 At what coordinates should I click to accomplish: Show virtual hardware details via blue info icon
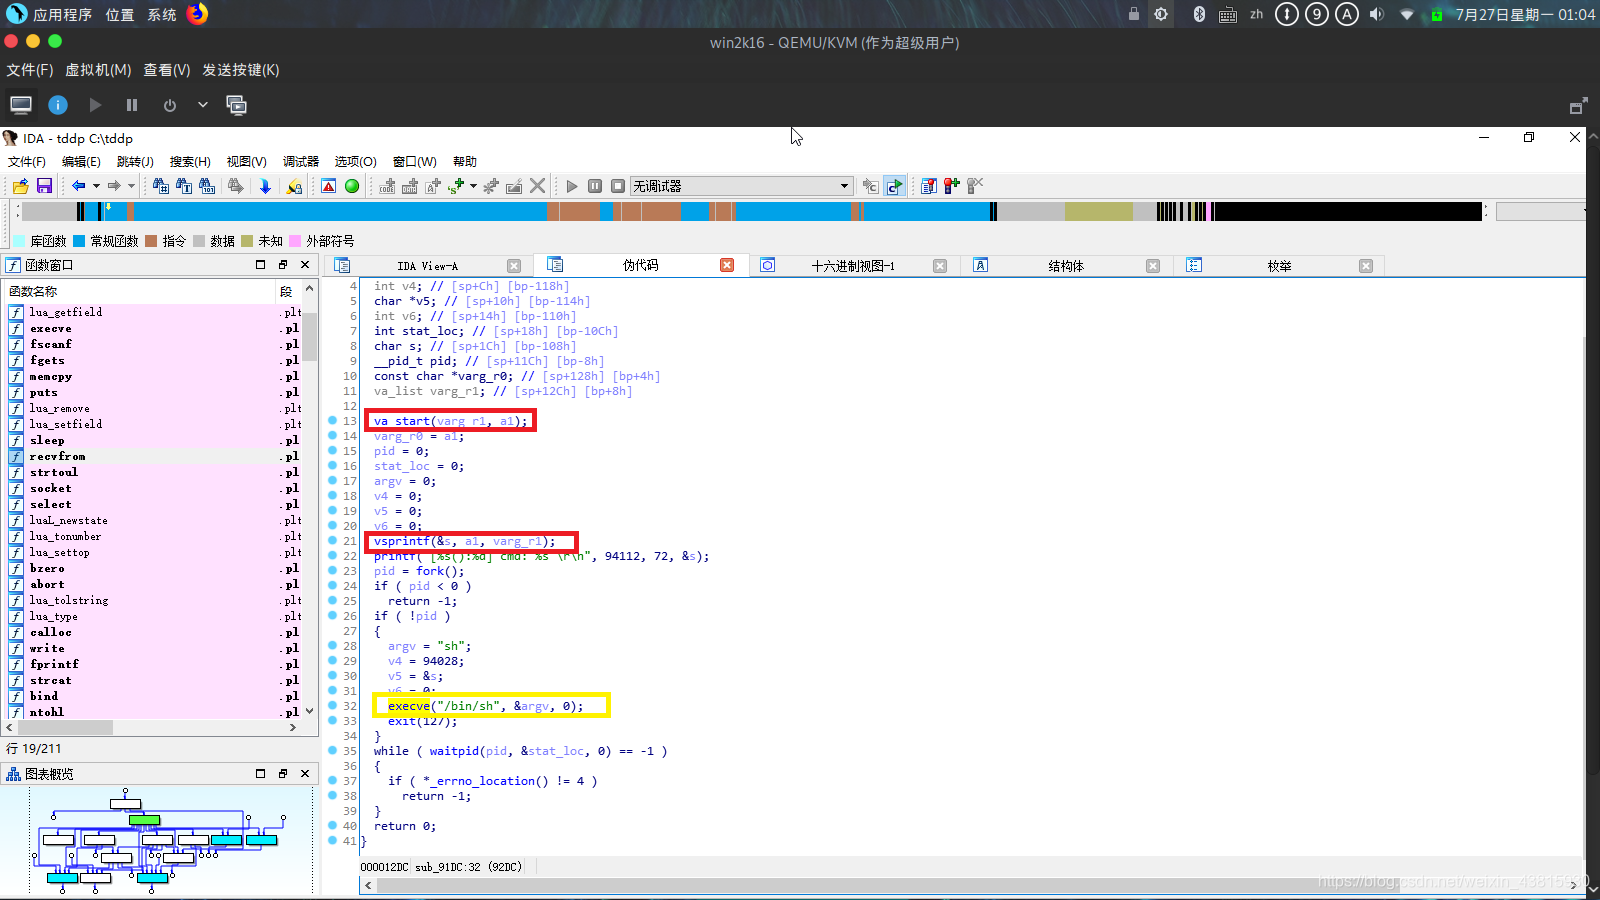(58, 105)
